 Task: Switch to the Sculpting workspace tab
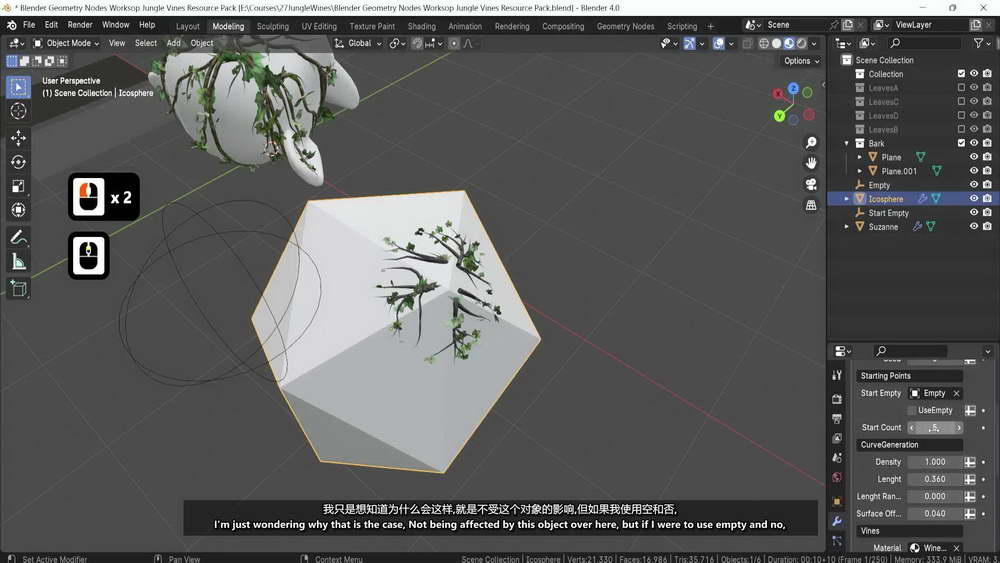pyautogui.click(x=272, y=26)
